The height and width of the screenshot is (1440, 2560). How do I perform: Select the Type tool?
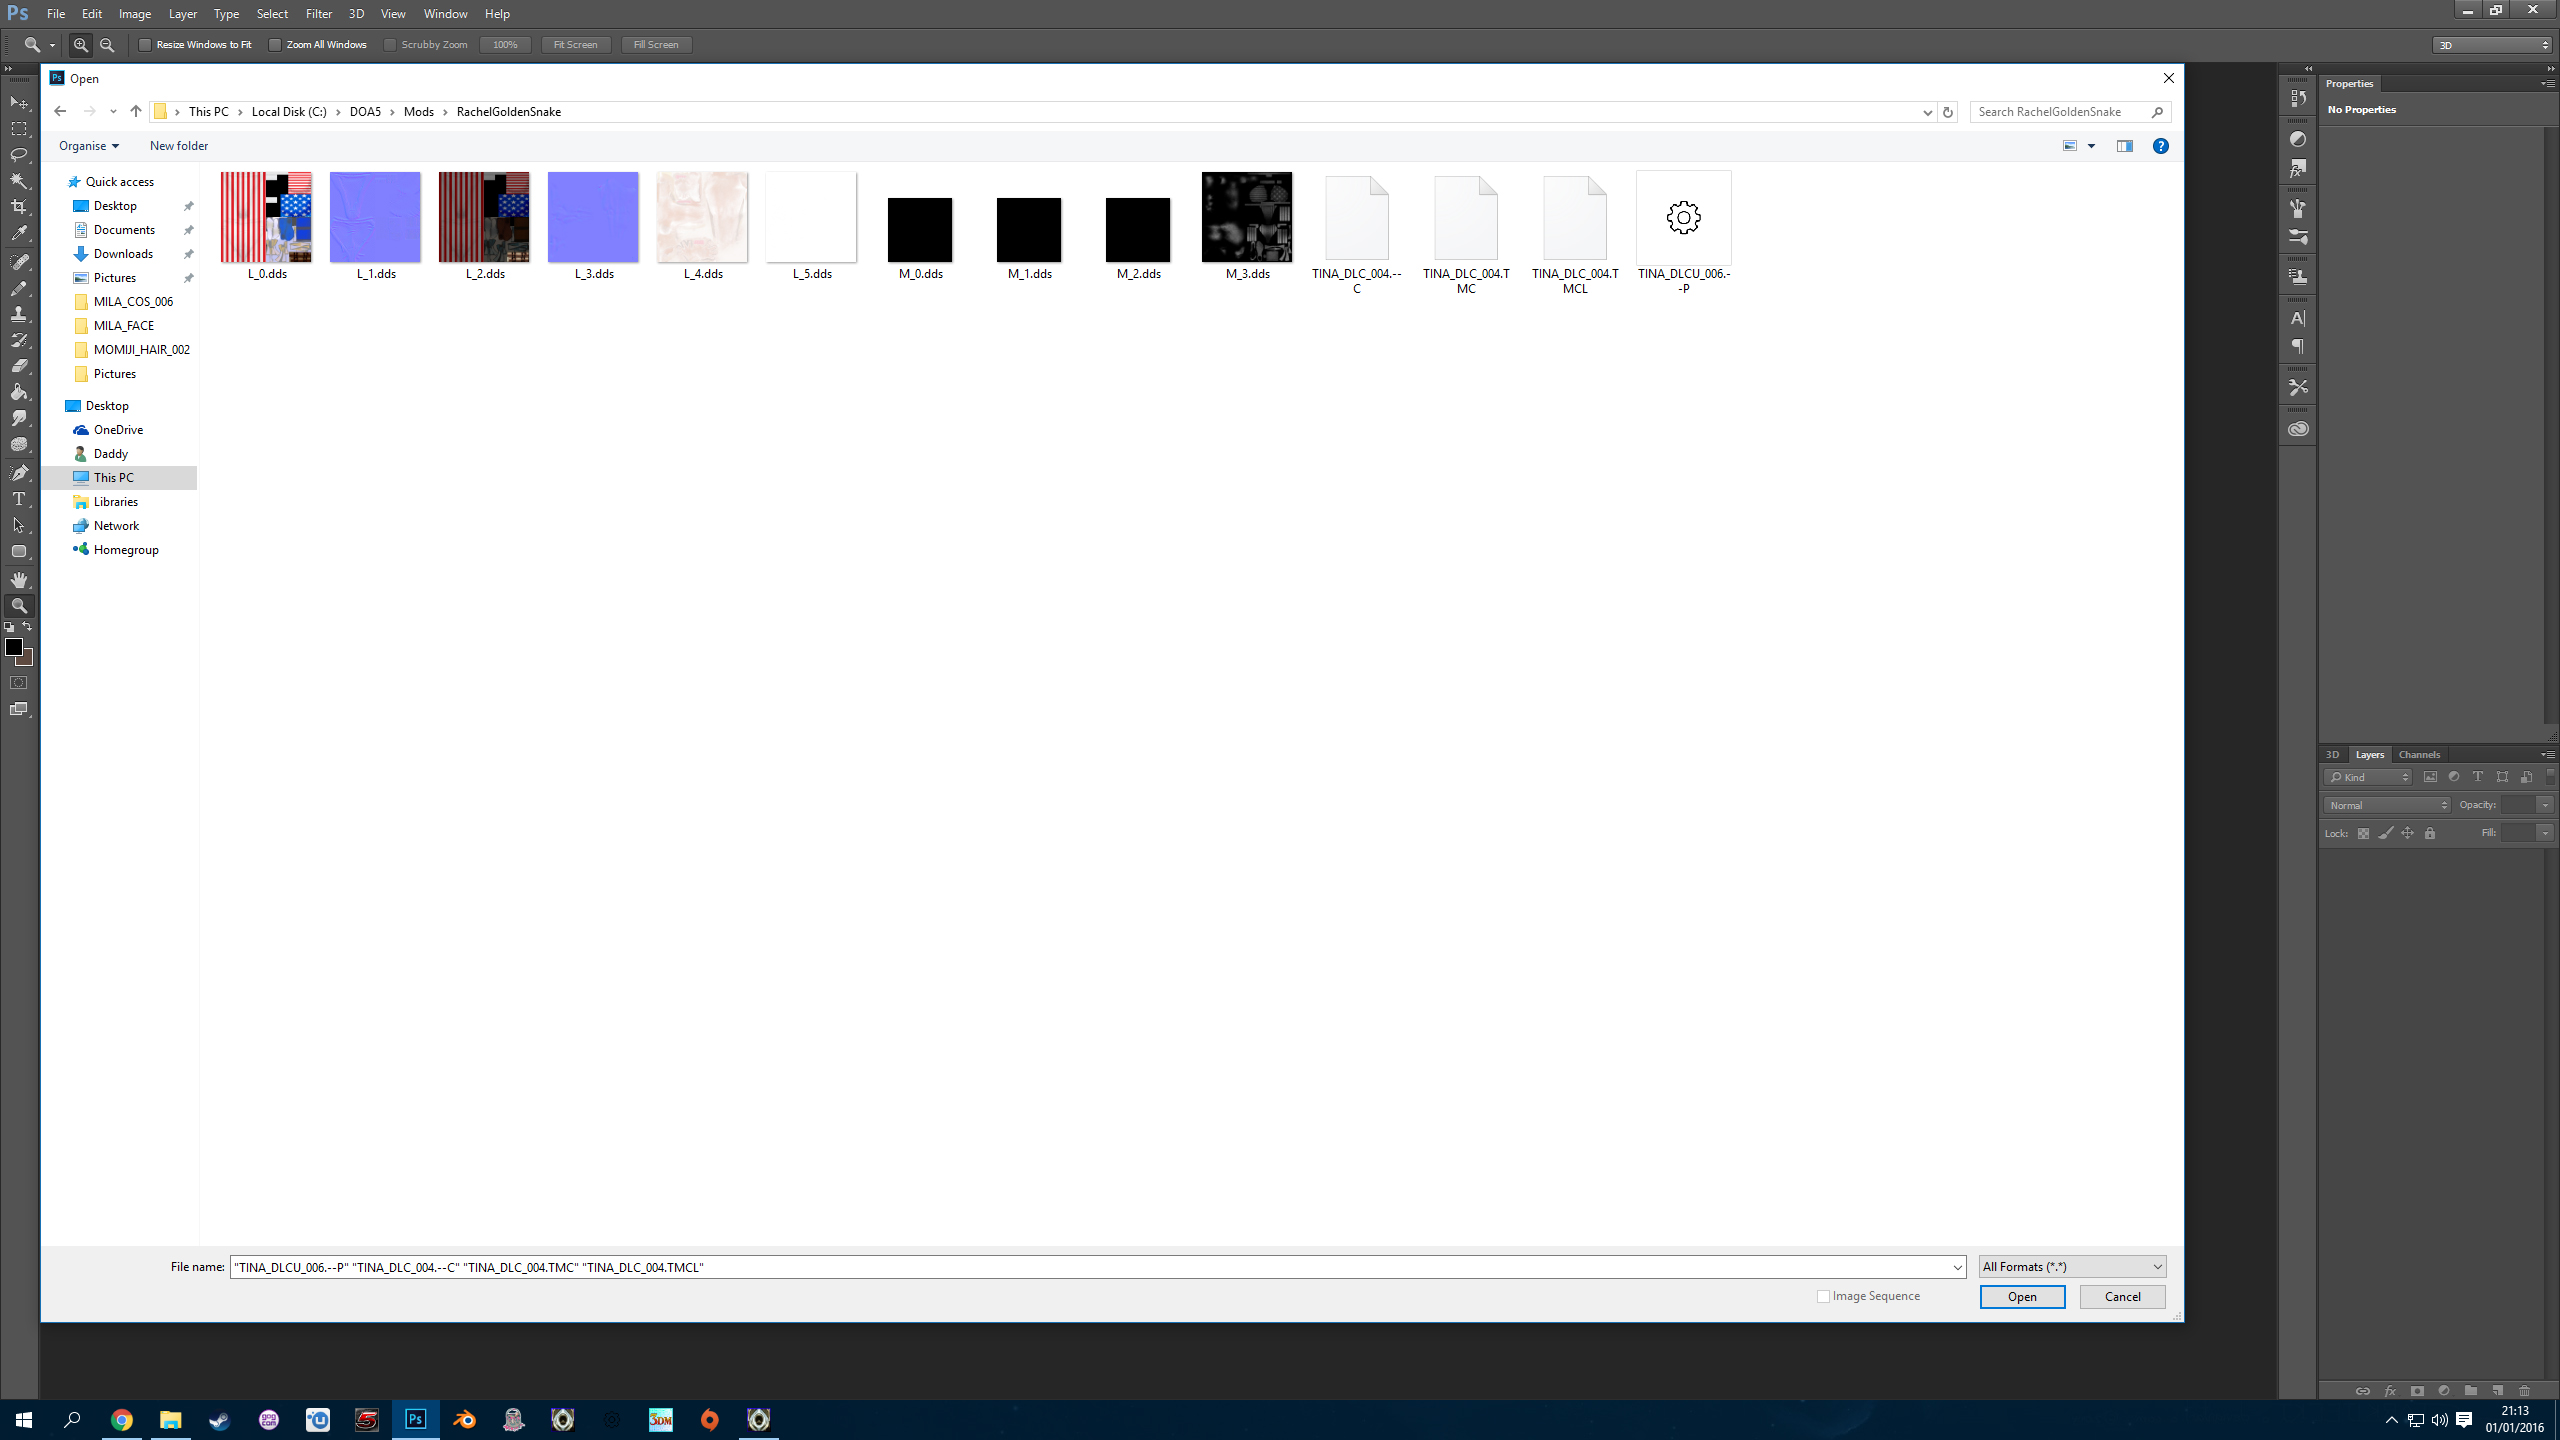point(19,499)
